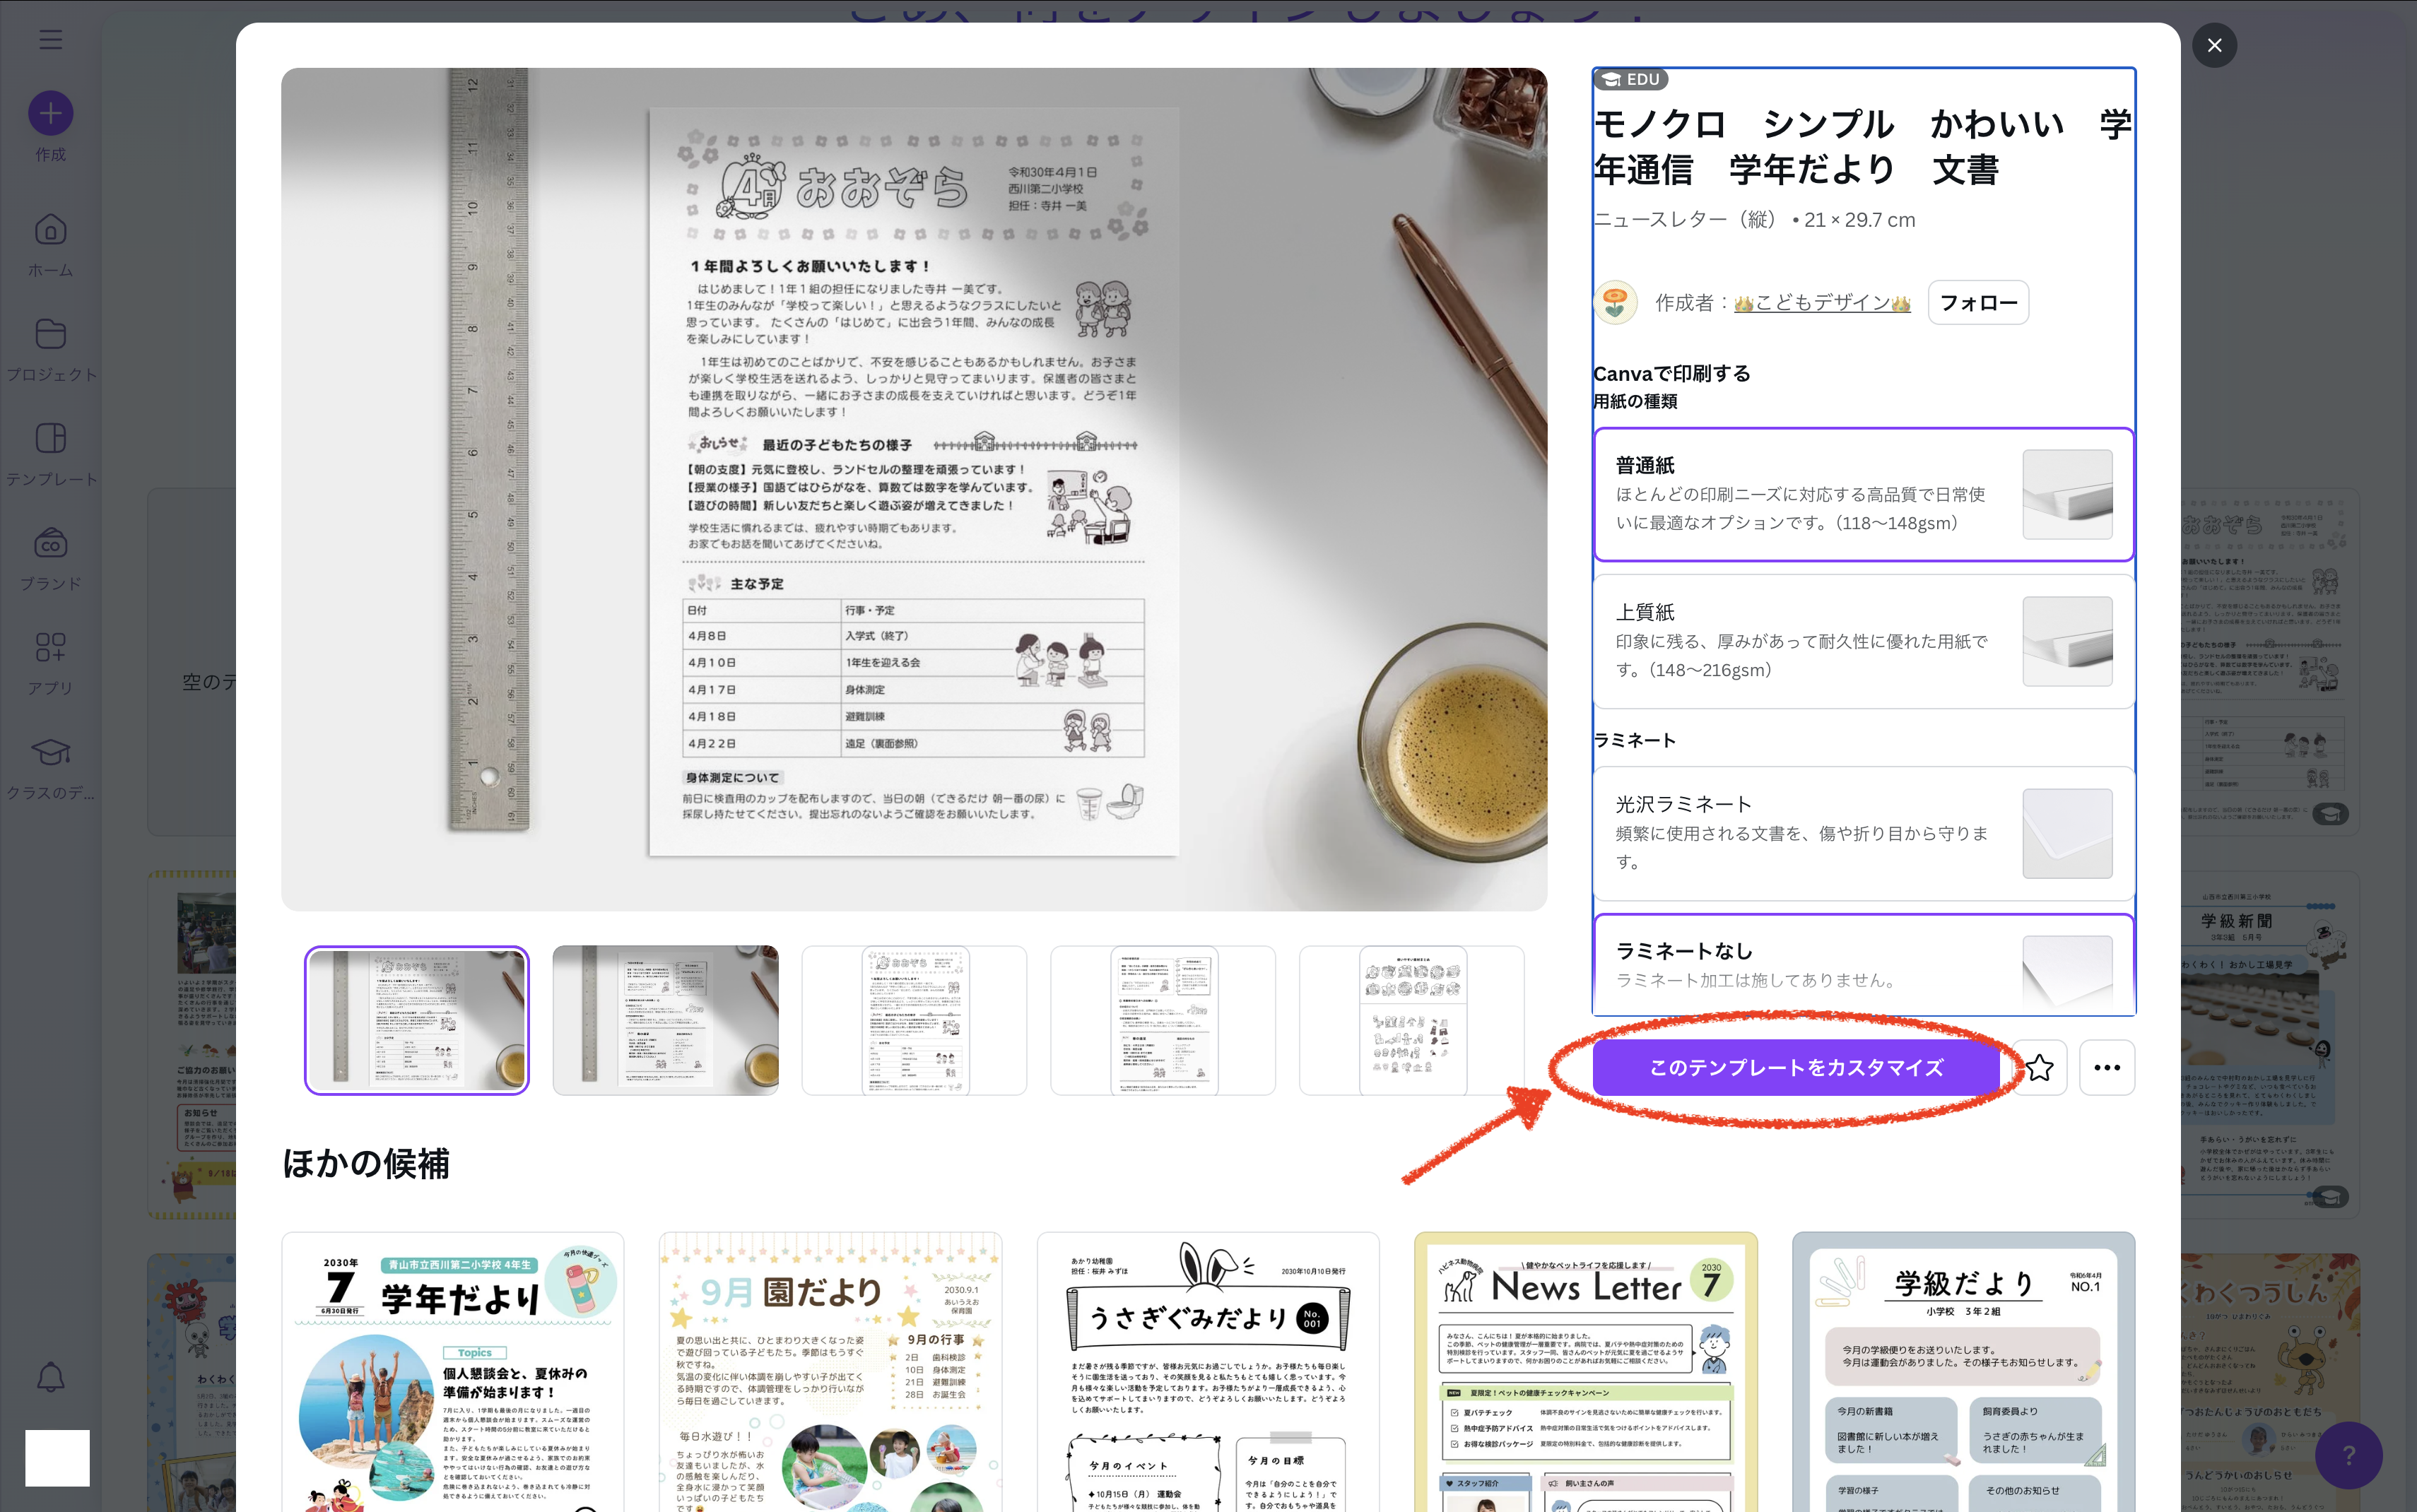The height and width of the screenshot is (1512, 2417).
Task: Select first preview thumbnail with ruler
Action: pos(417,1020)
